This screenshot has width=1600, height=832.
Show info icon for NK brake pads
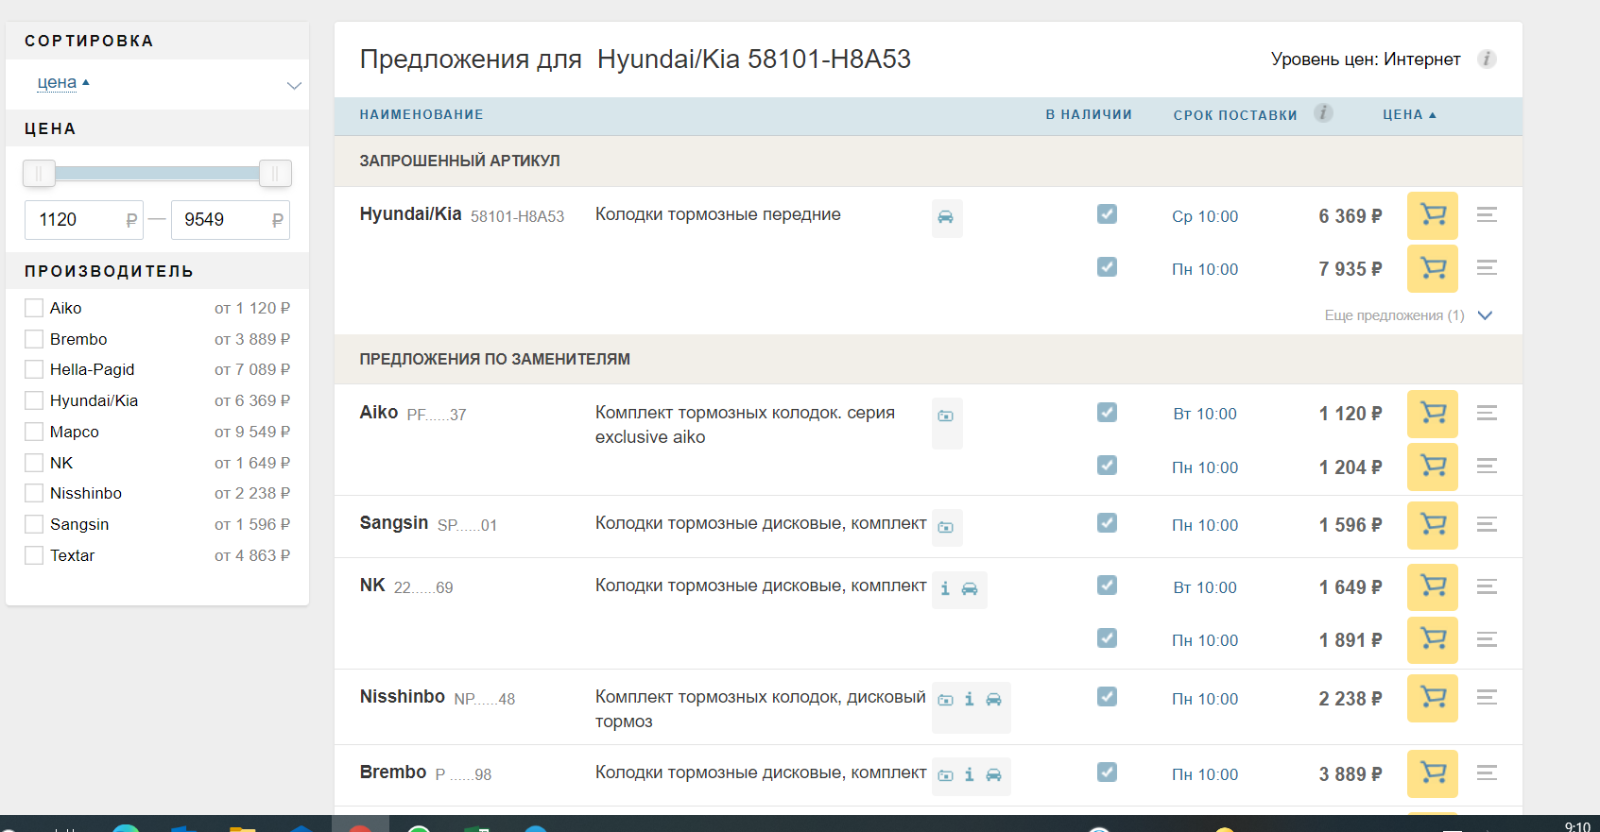coord(945,589)
